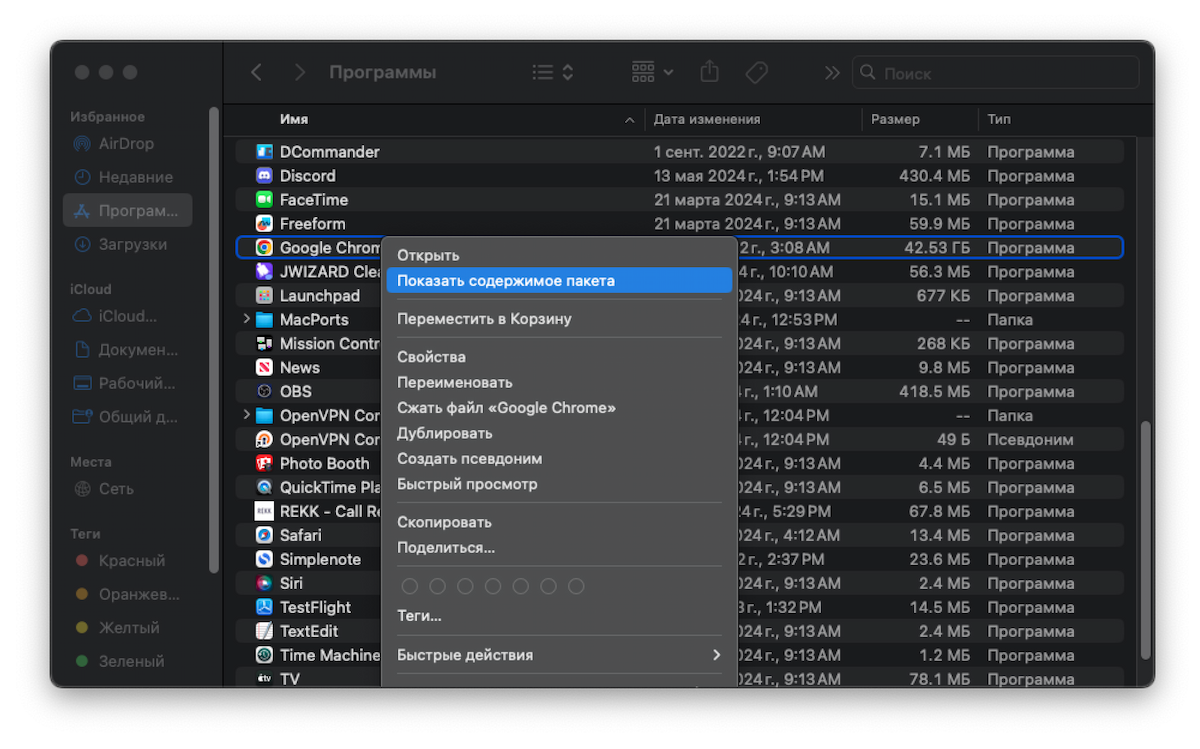The width and height of the screenshot is (1200, 749).
Task: Choose Открыть in context menu
Action: [x=559, y=255]
